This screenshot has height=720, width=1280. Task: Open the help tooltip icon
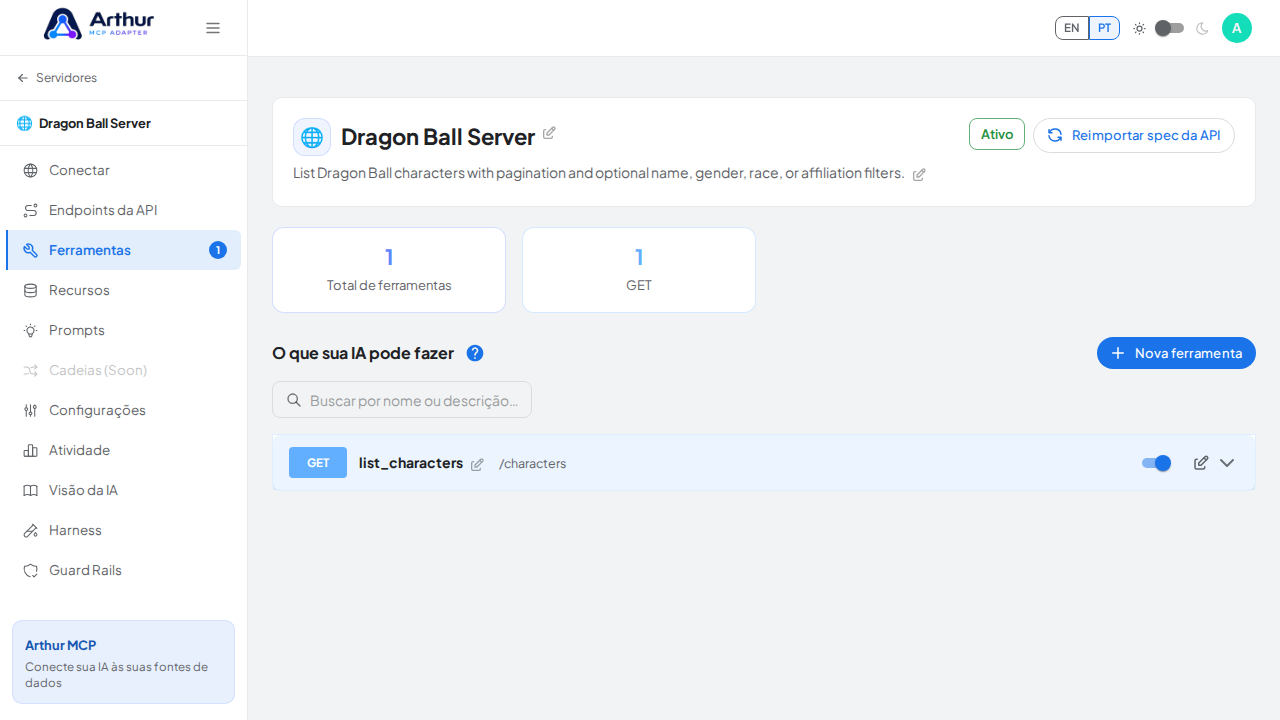pos(475,353)
